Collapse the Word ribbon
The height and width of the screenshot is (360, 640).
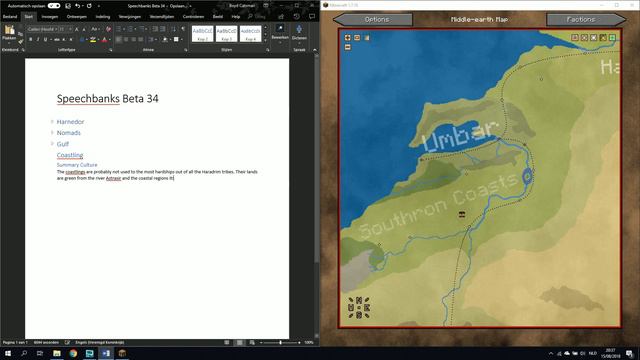pyautogui.click(x=315, y=50)
